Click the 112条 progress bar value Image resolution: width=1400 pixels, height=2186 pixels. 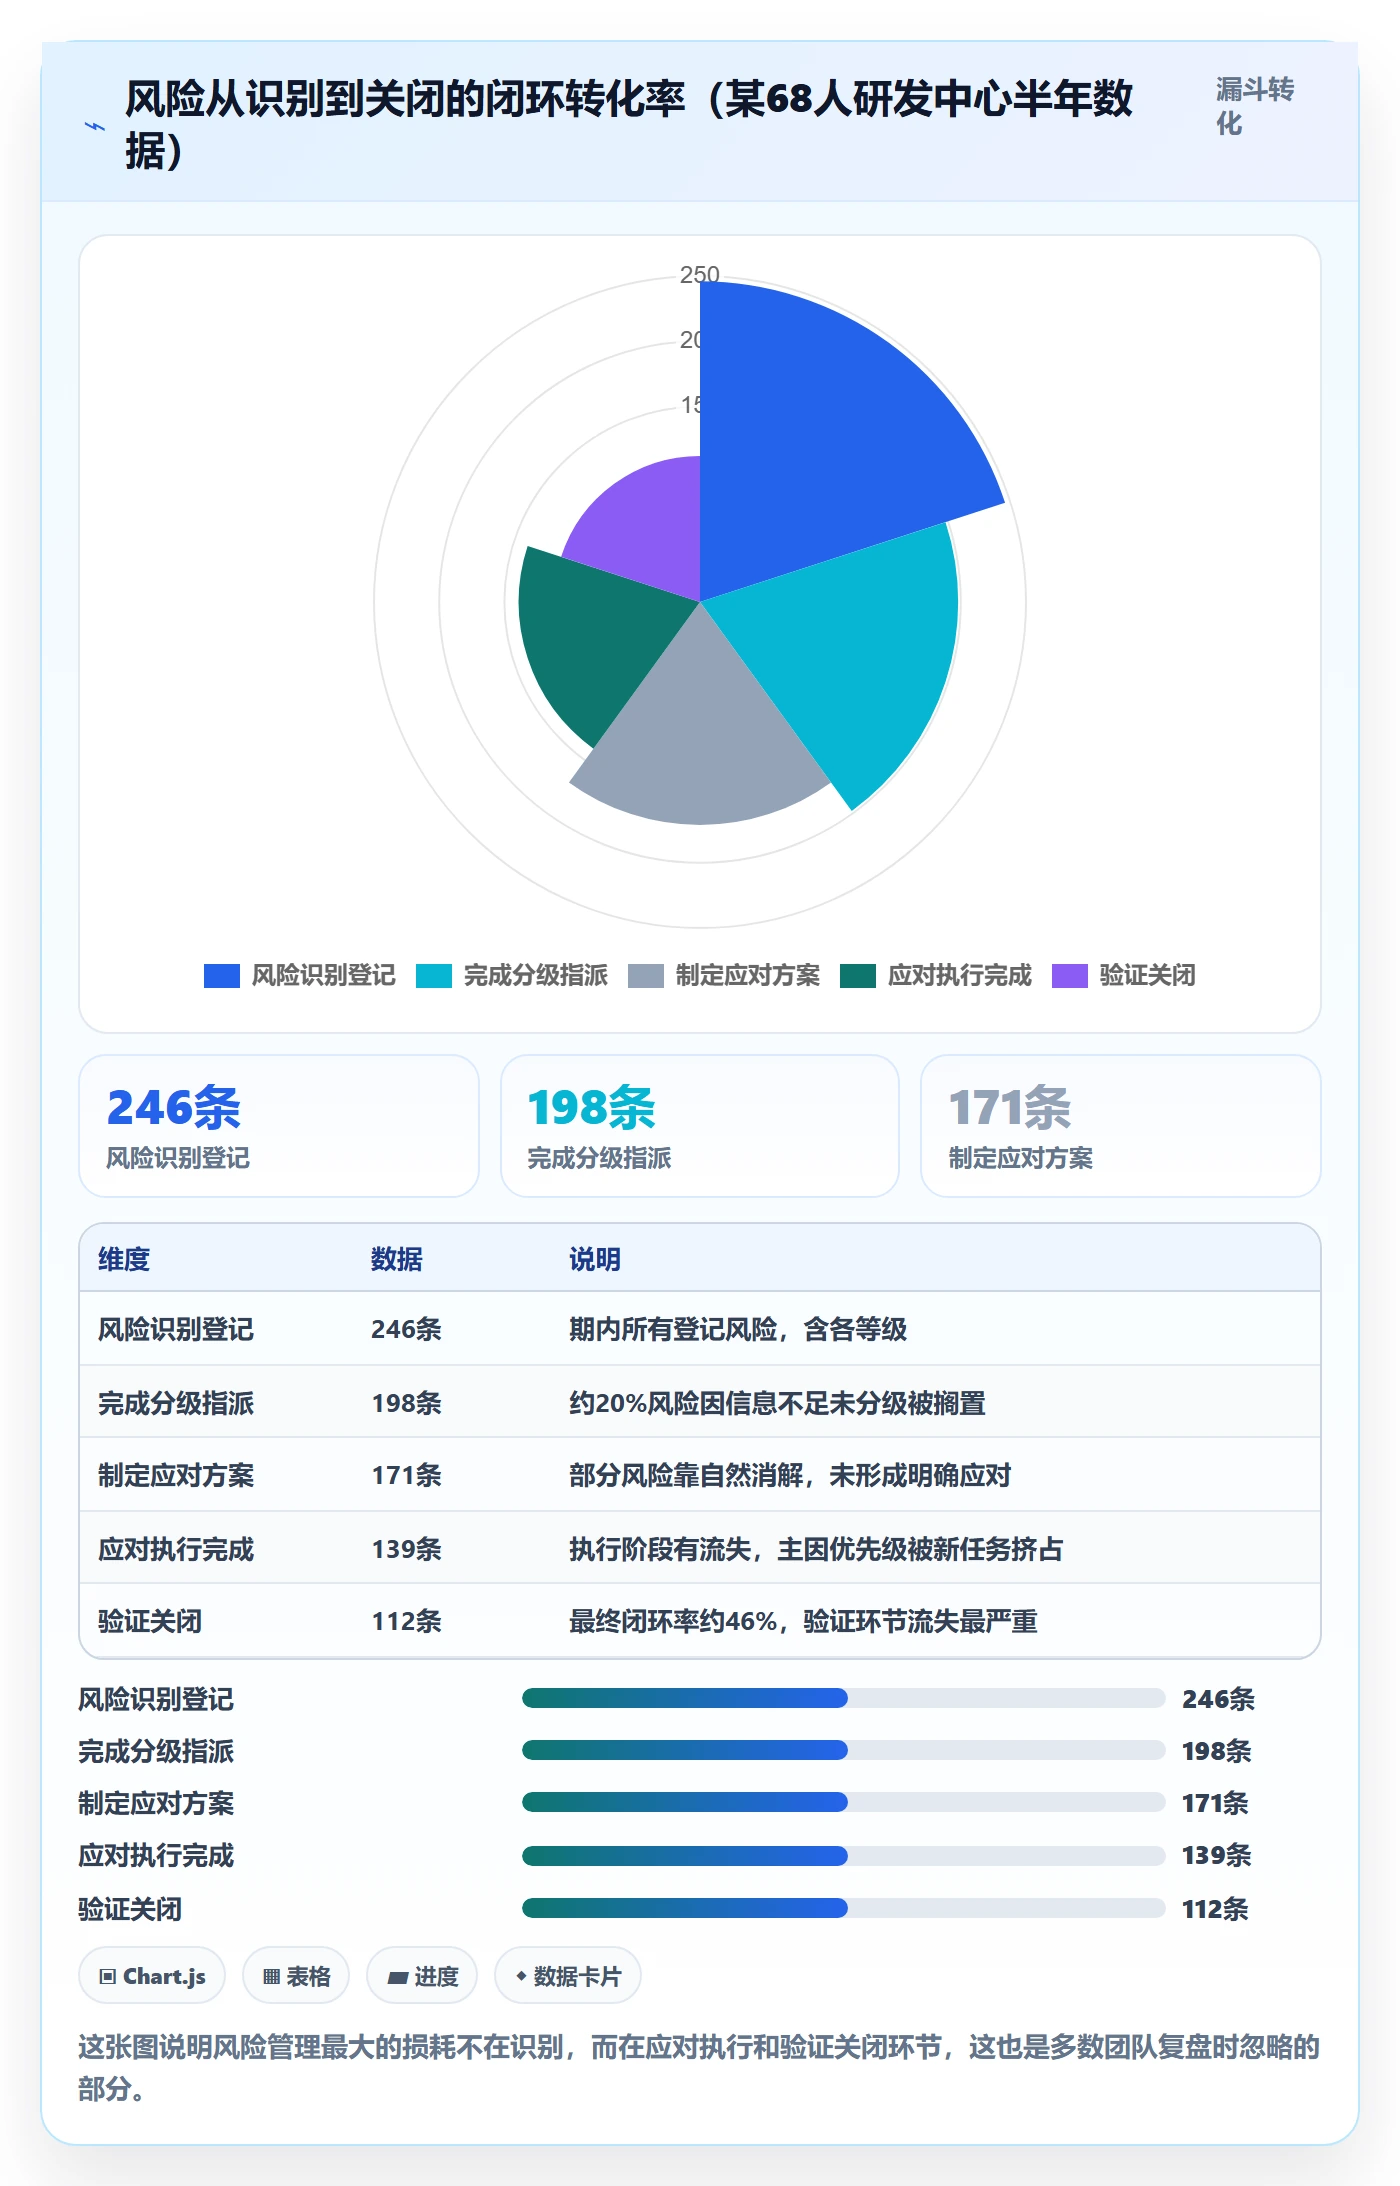pyautogui.click(x=1215, y=1909)
